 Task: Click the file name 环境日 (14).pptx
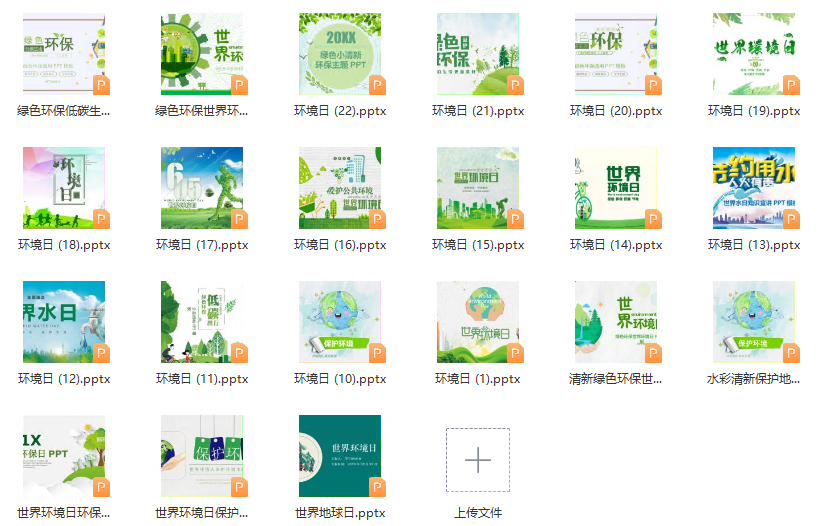pos(616,245)
